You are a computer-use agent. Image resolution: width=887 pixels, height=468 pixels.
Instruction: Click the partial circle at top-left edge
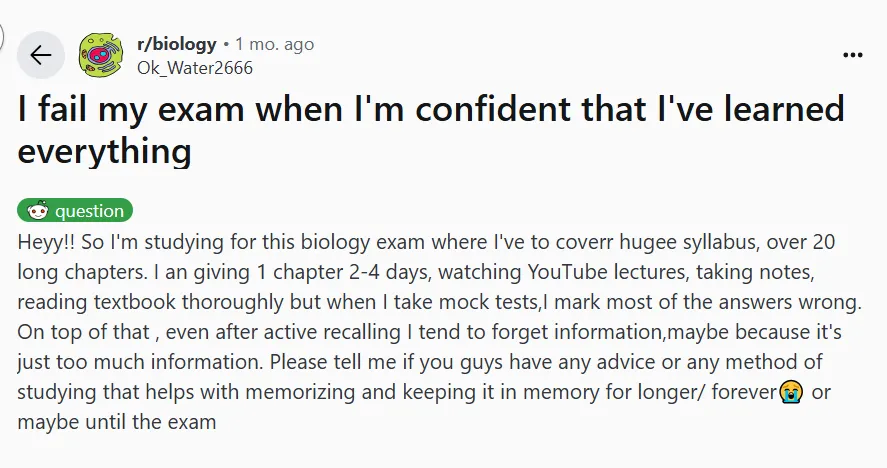(x=2, y=36)
